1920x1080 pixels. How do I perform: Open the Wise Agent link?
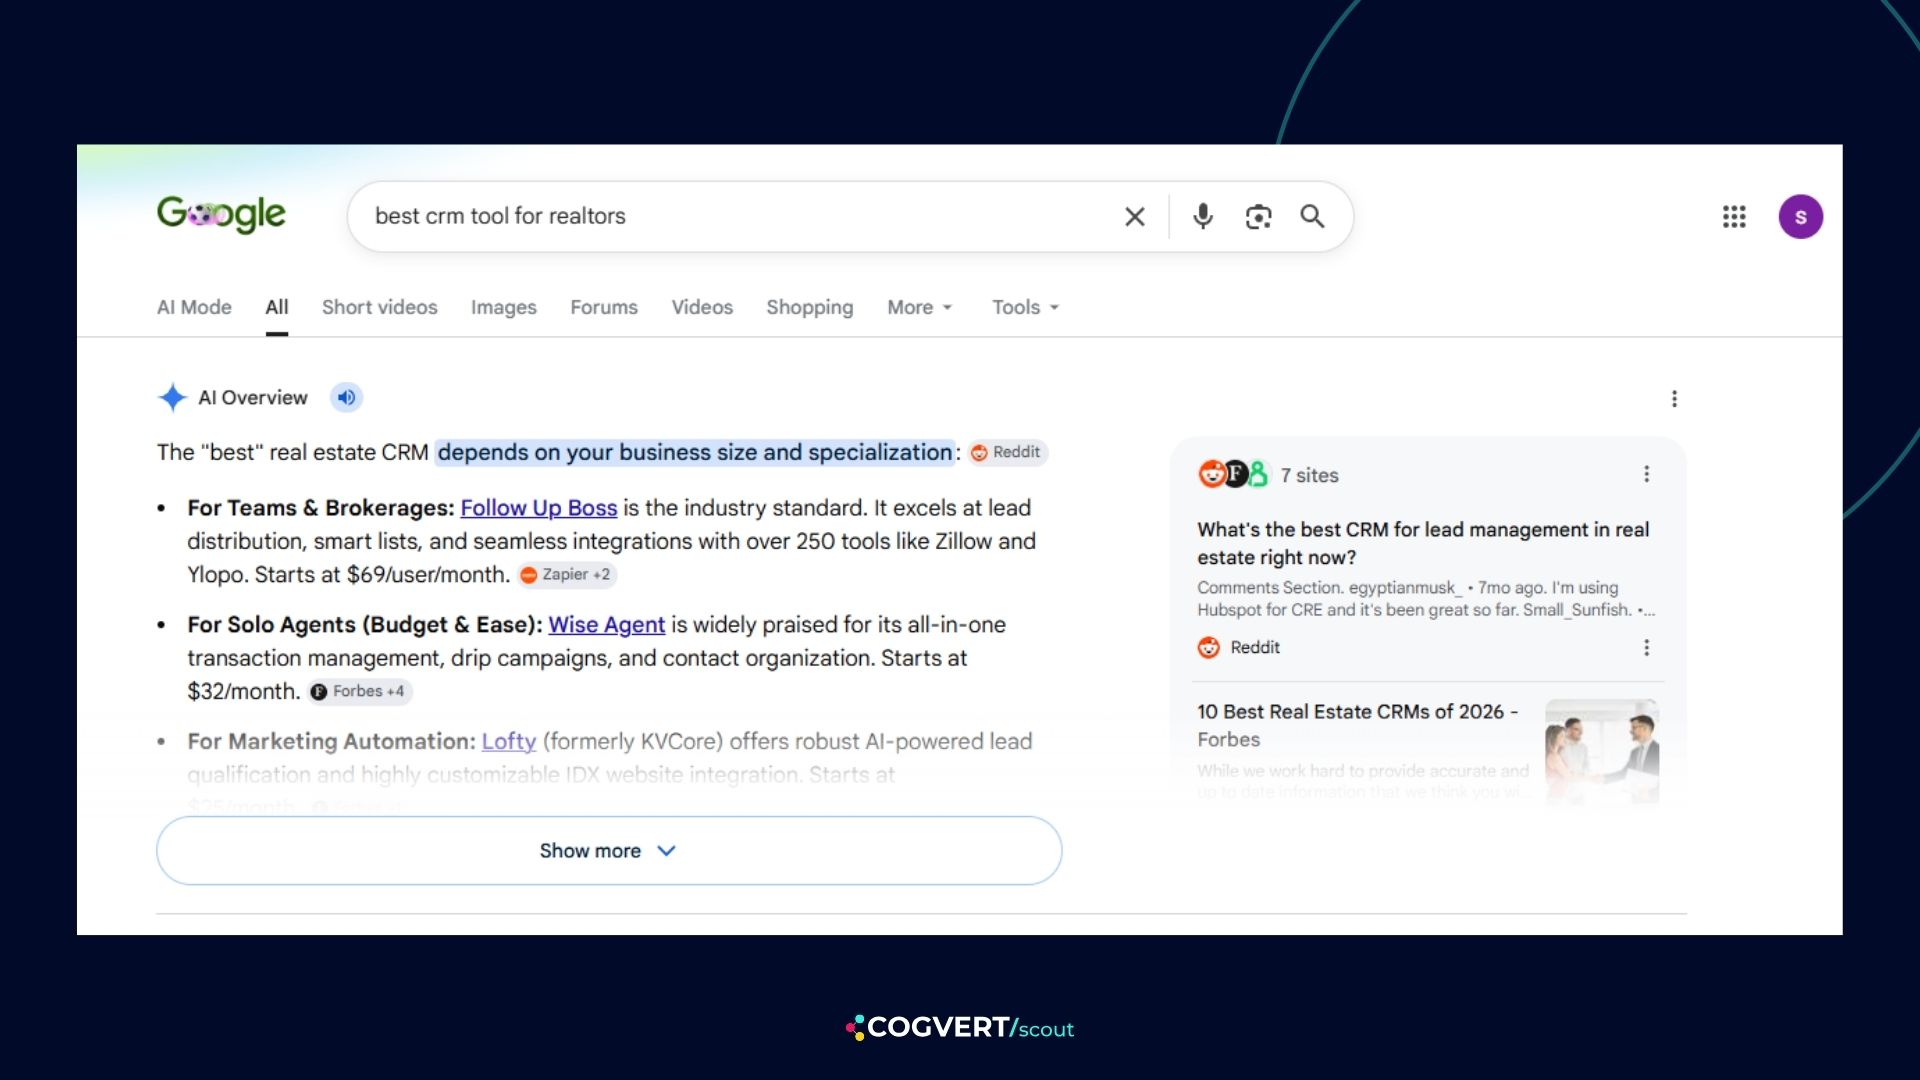pos(606,625)
